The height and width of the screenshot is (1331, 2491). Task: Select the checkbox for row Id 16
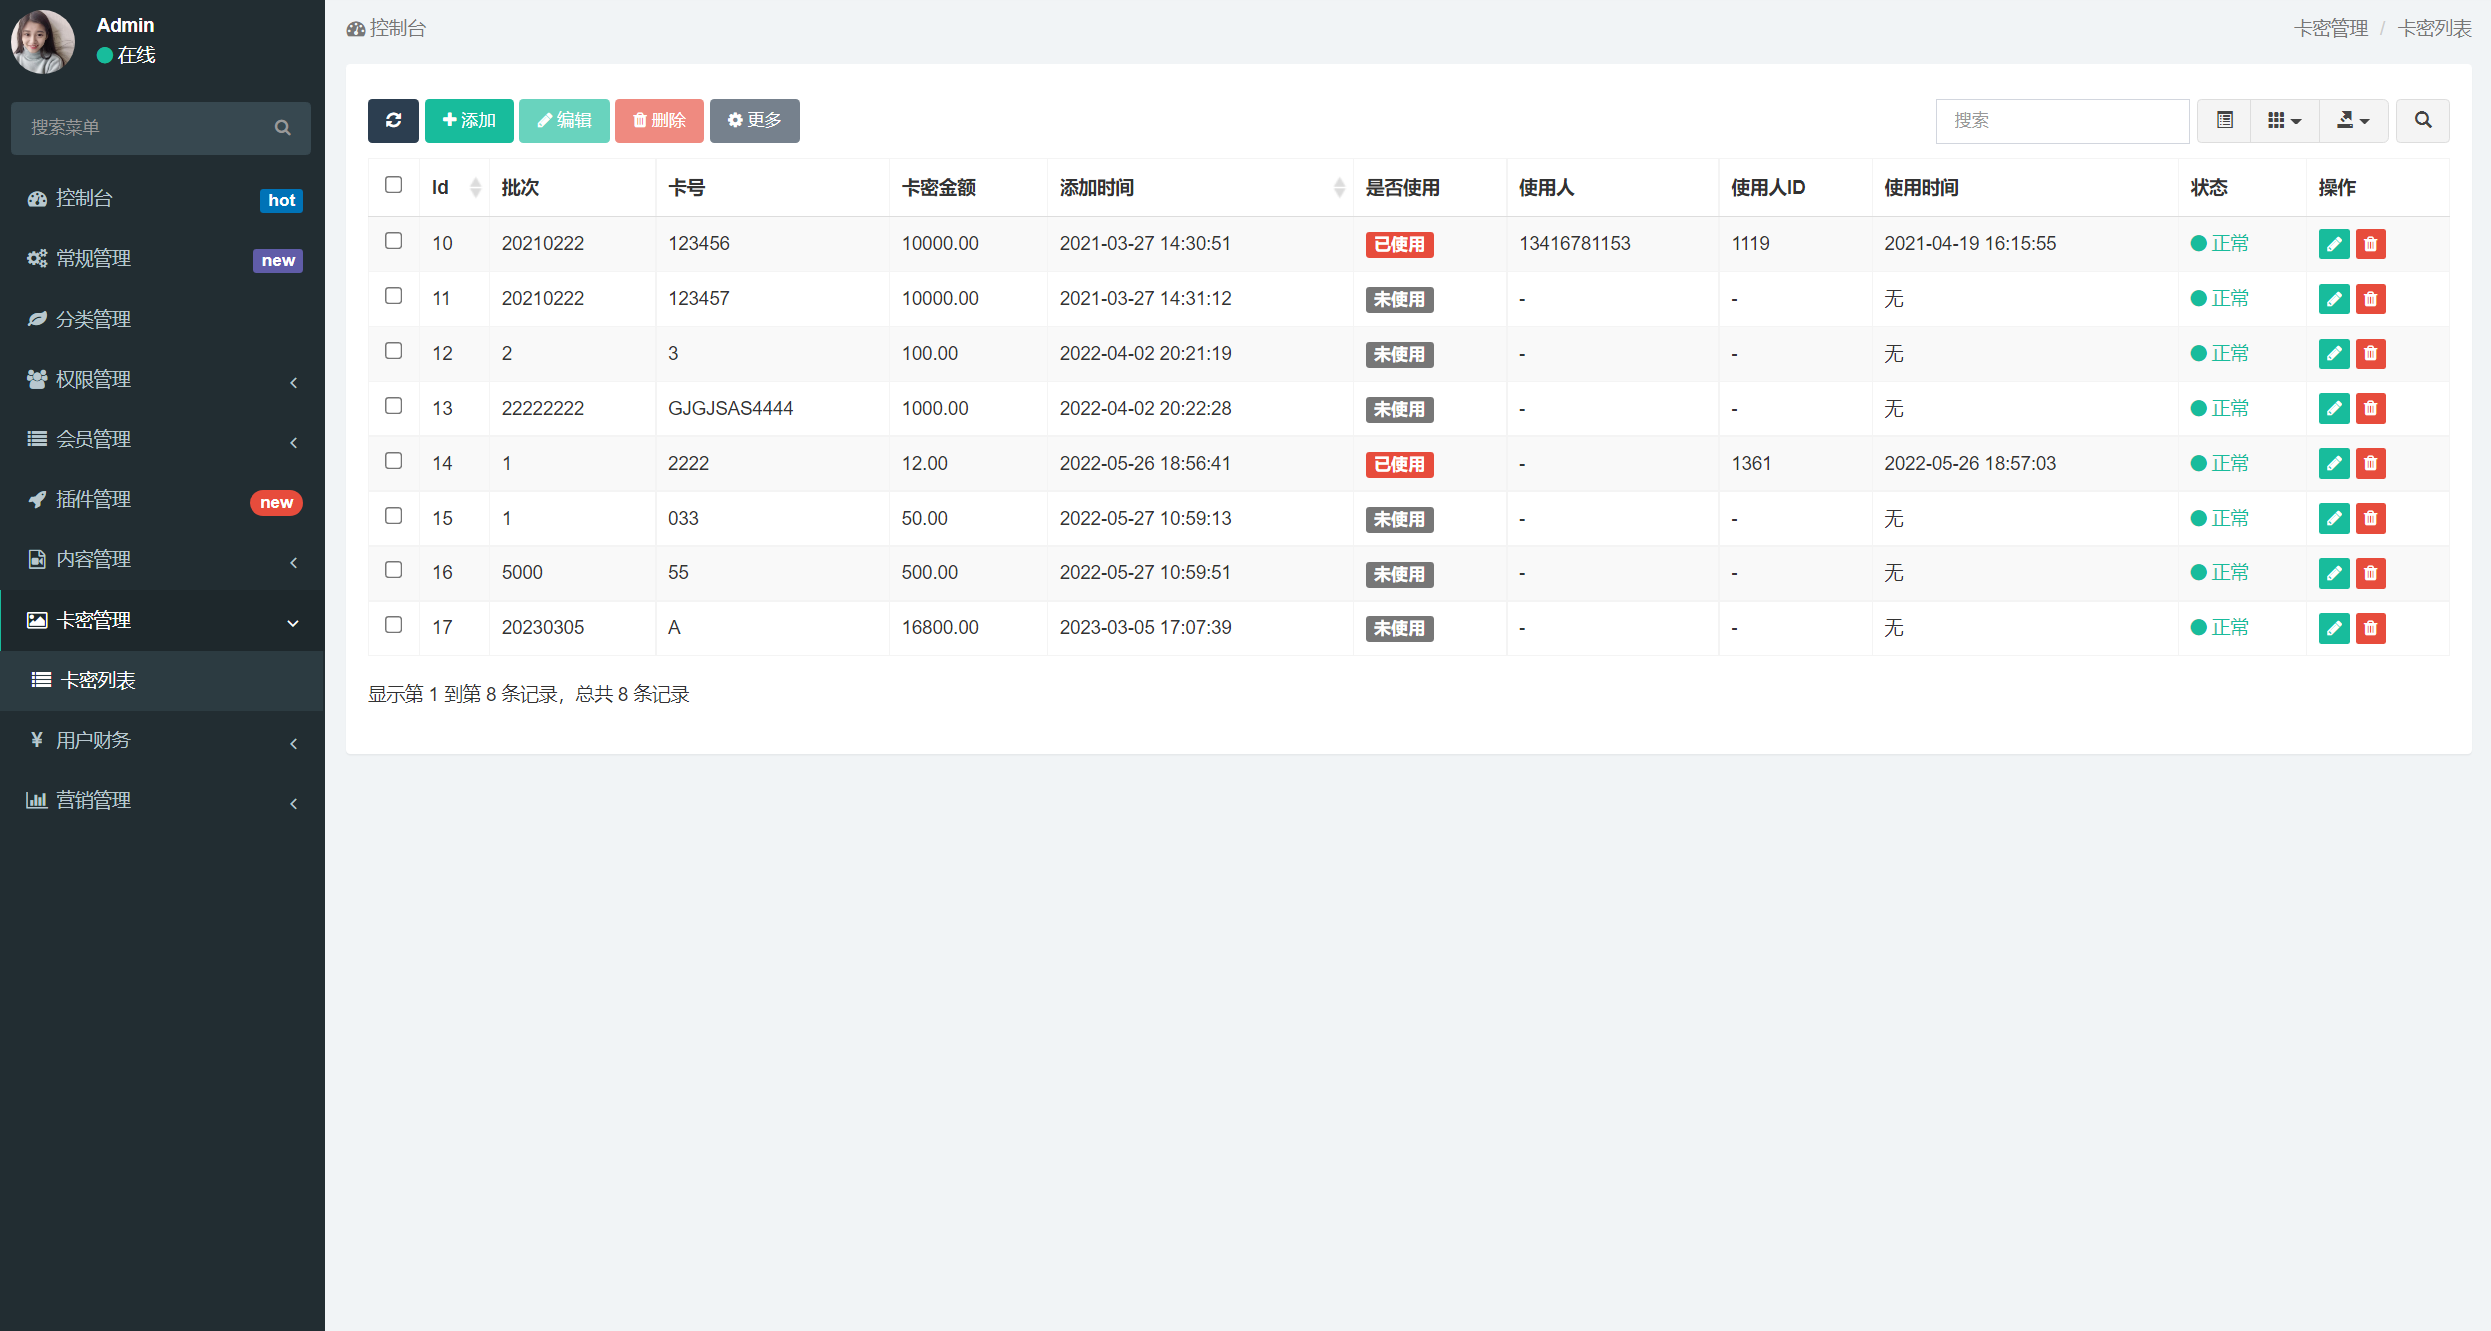(393, 570)
